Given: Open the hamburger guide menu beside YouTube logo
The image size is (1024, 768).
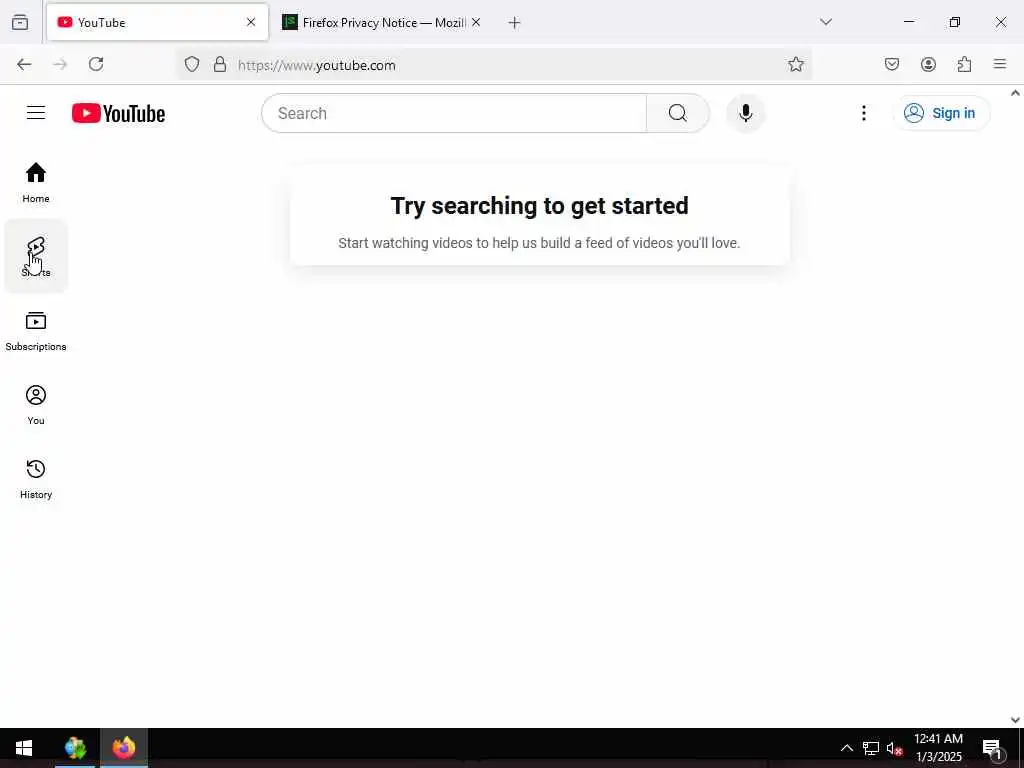Looking at the screenshot, I should point(36,113).
